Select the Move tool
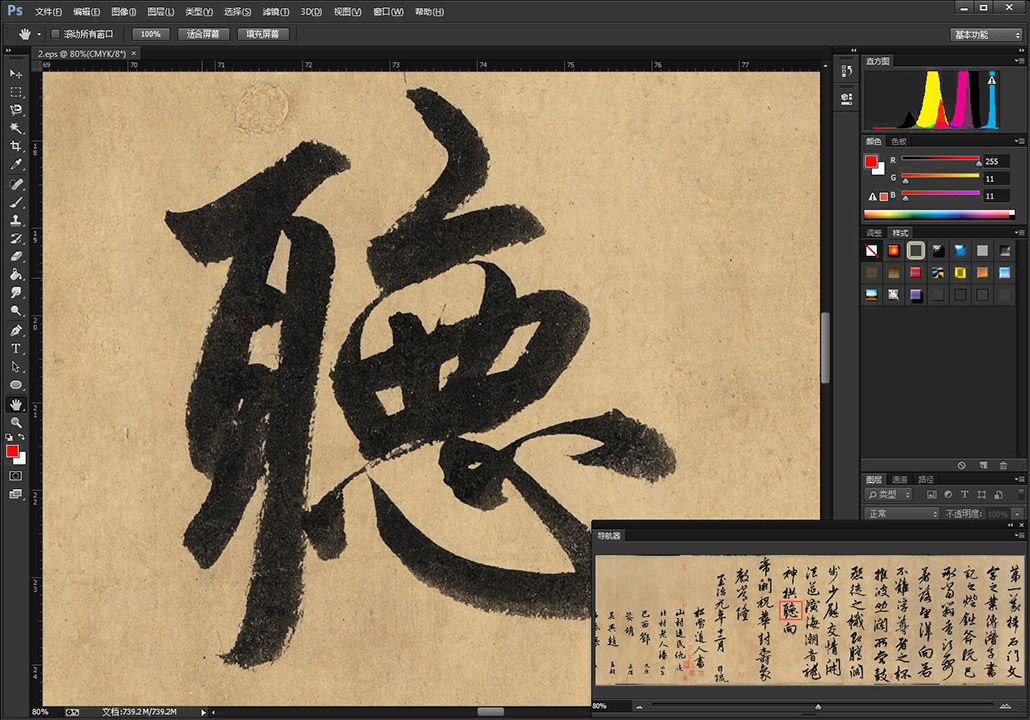1030x720 pixels. (x=16, y=74)
